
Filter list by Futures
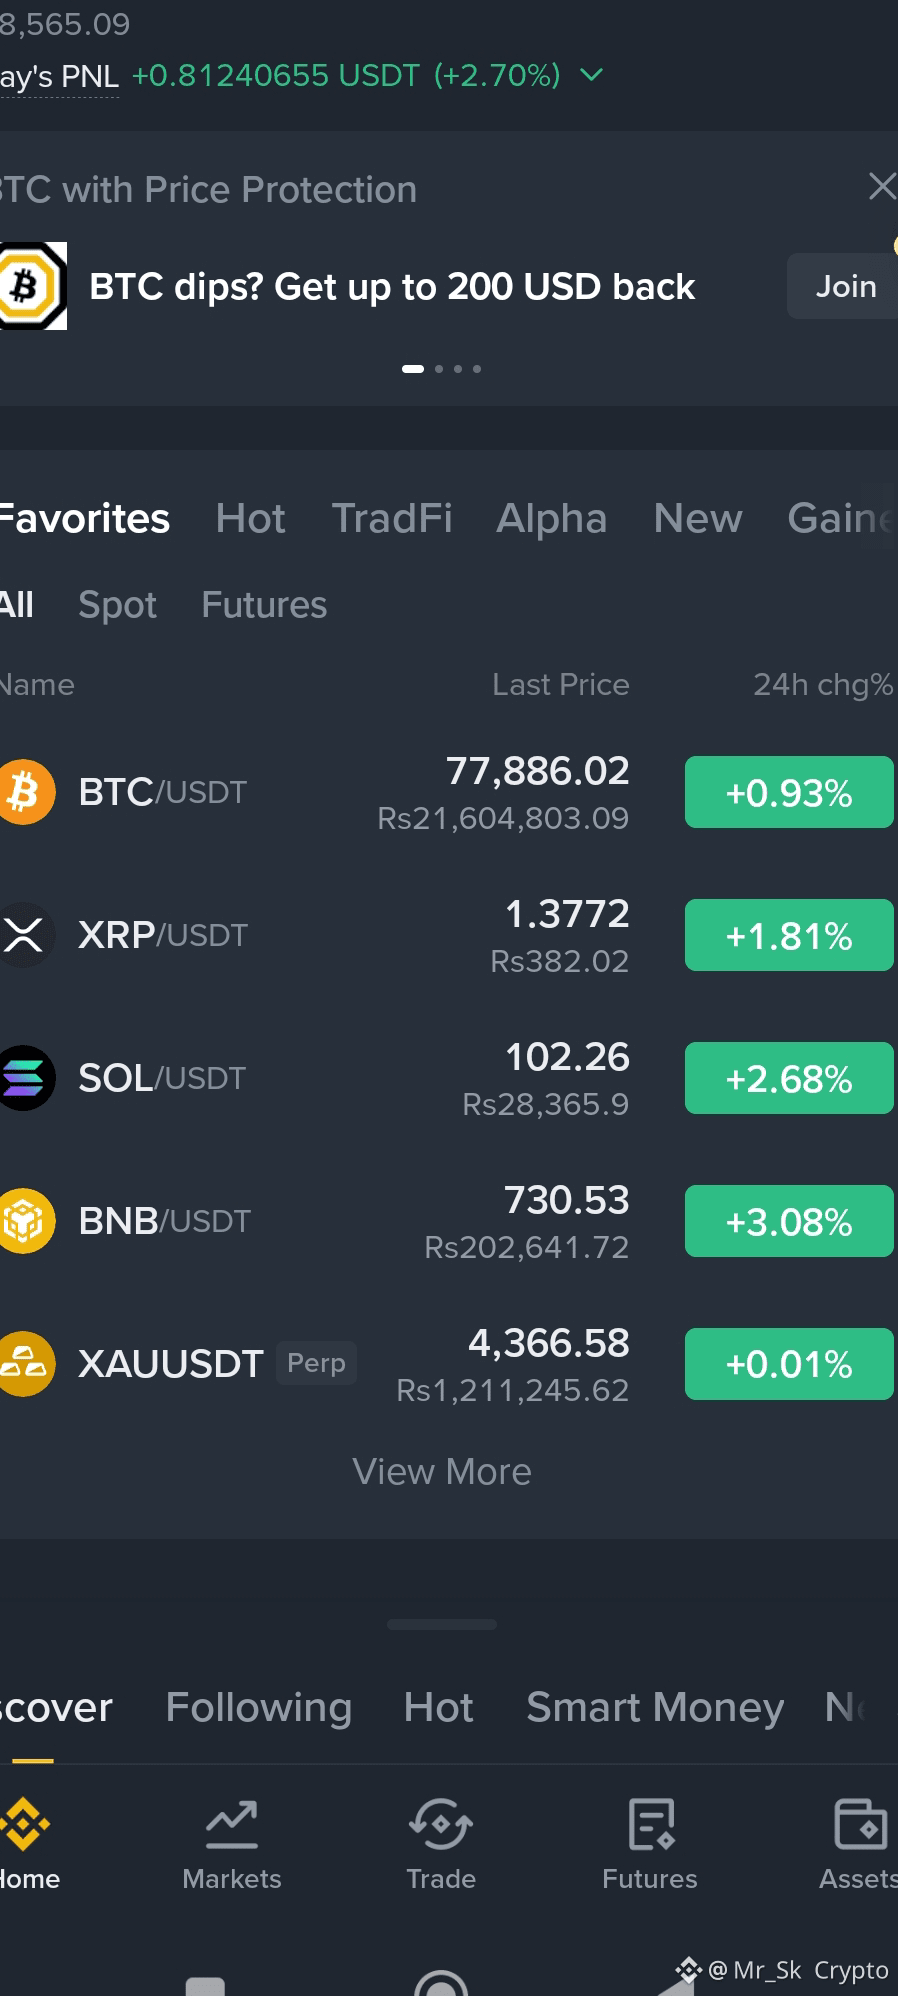coord(264,605)
